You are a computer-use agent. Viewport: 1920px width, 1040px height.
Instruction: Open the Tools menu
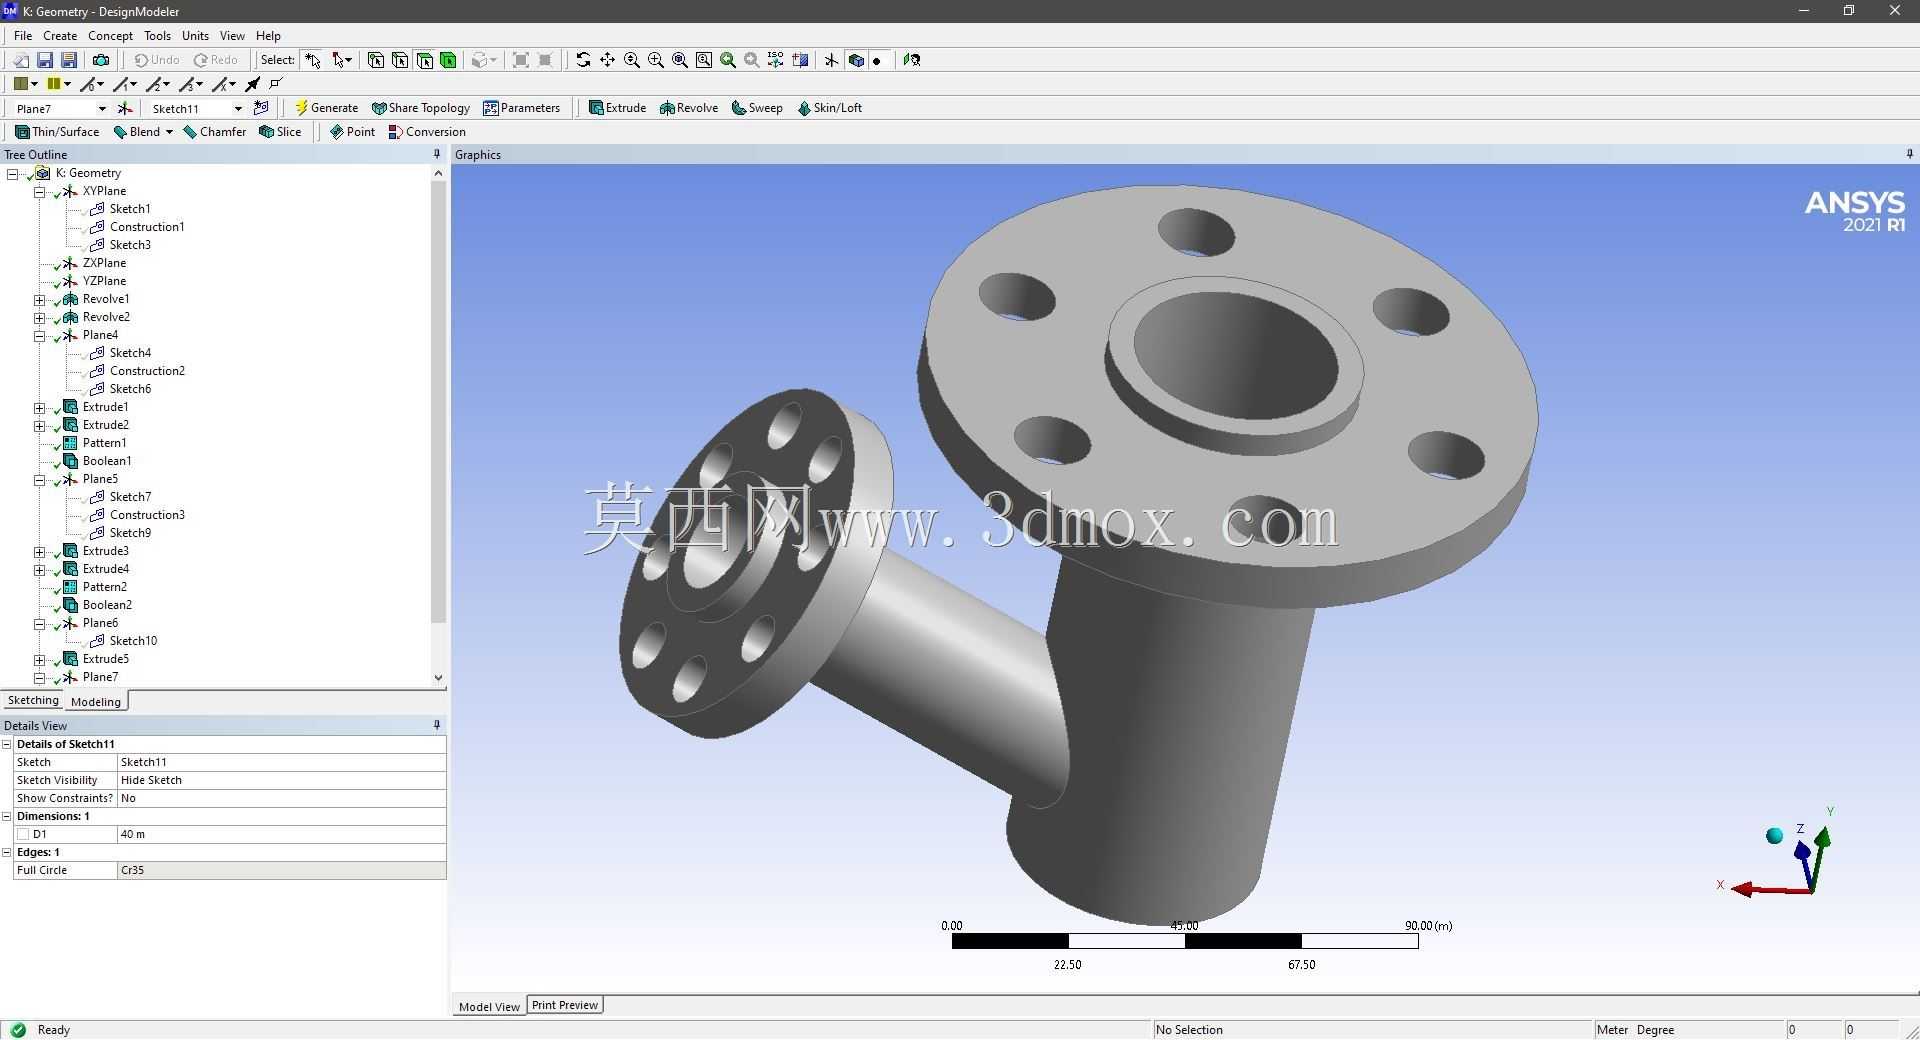[x=157, y=35]
